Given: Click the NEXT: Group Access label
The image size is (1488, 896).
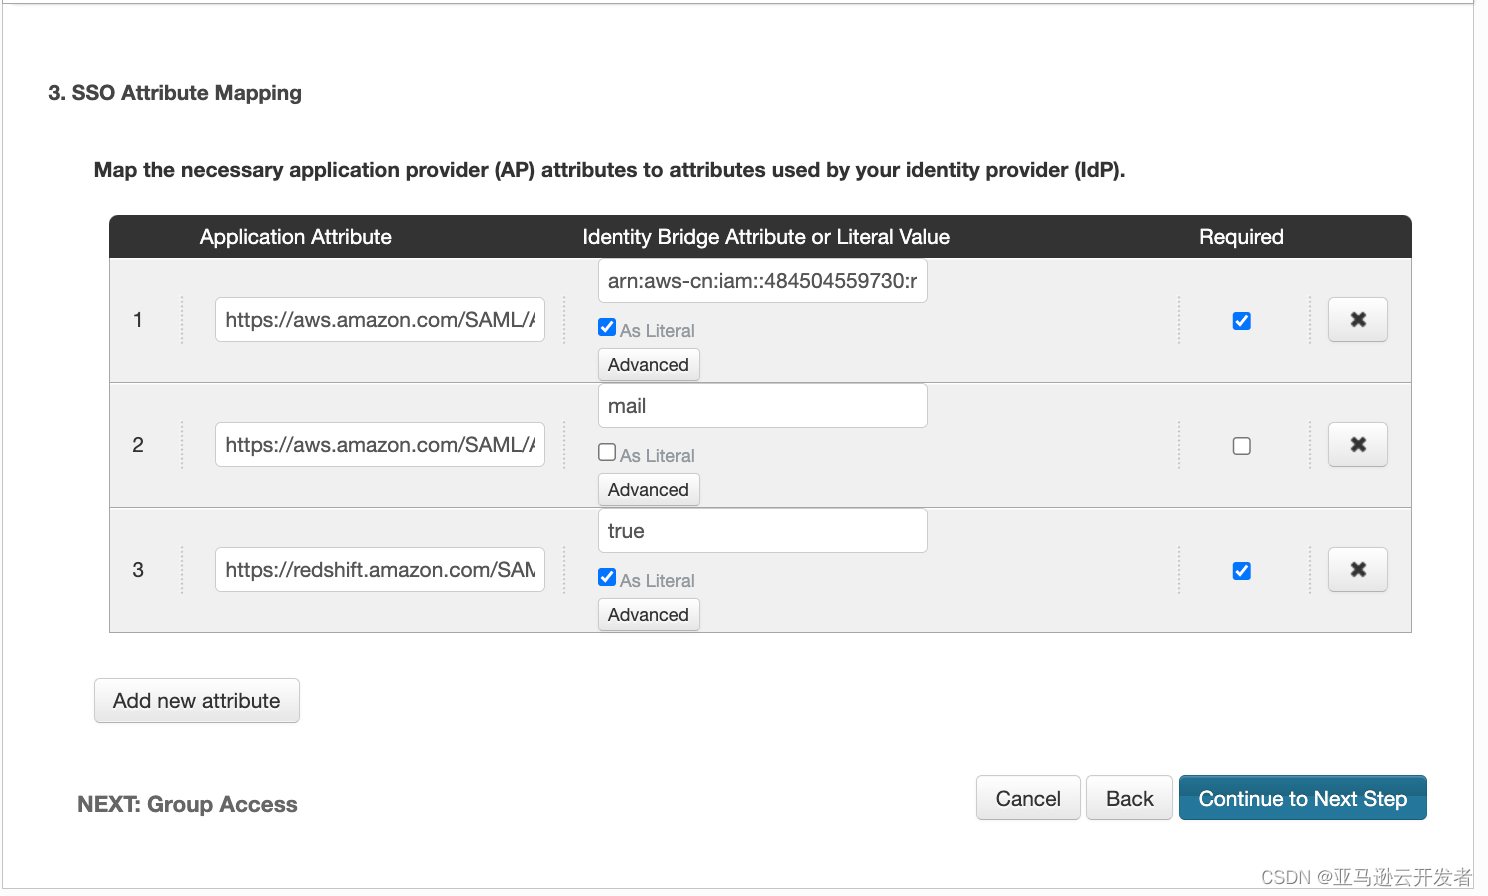Looking at the screenshot, I should pos(187,804).
